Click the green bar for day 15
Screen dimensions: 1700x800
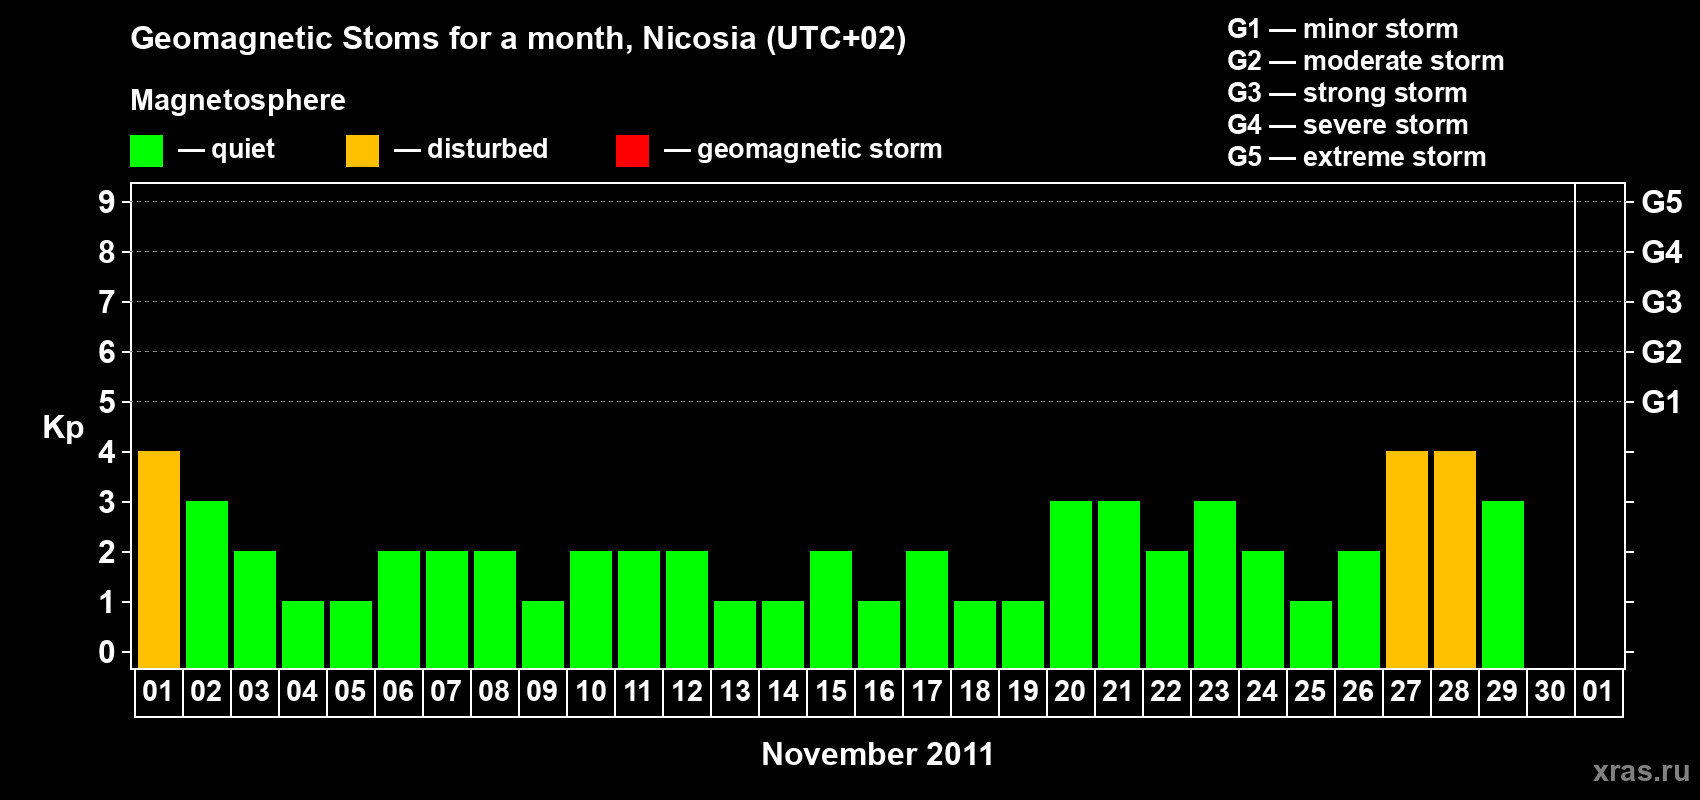point(831,610)
